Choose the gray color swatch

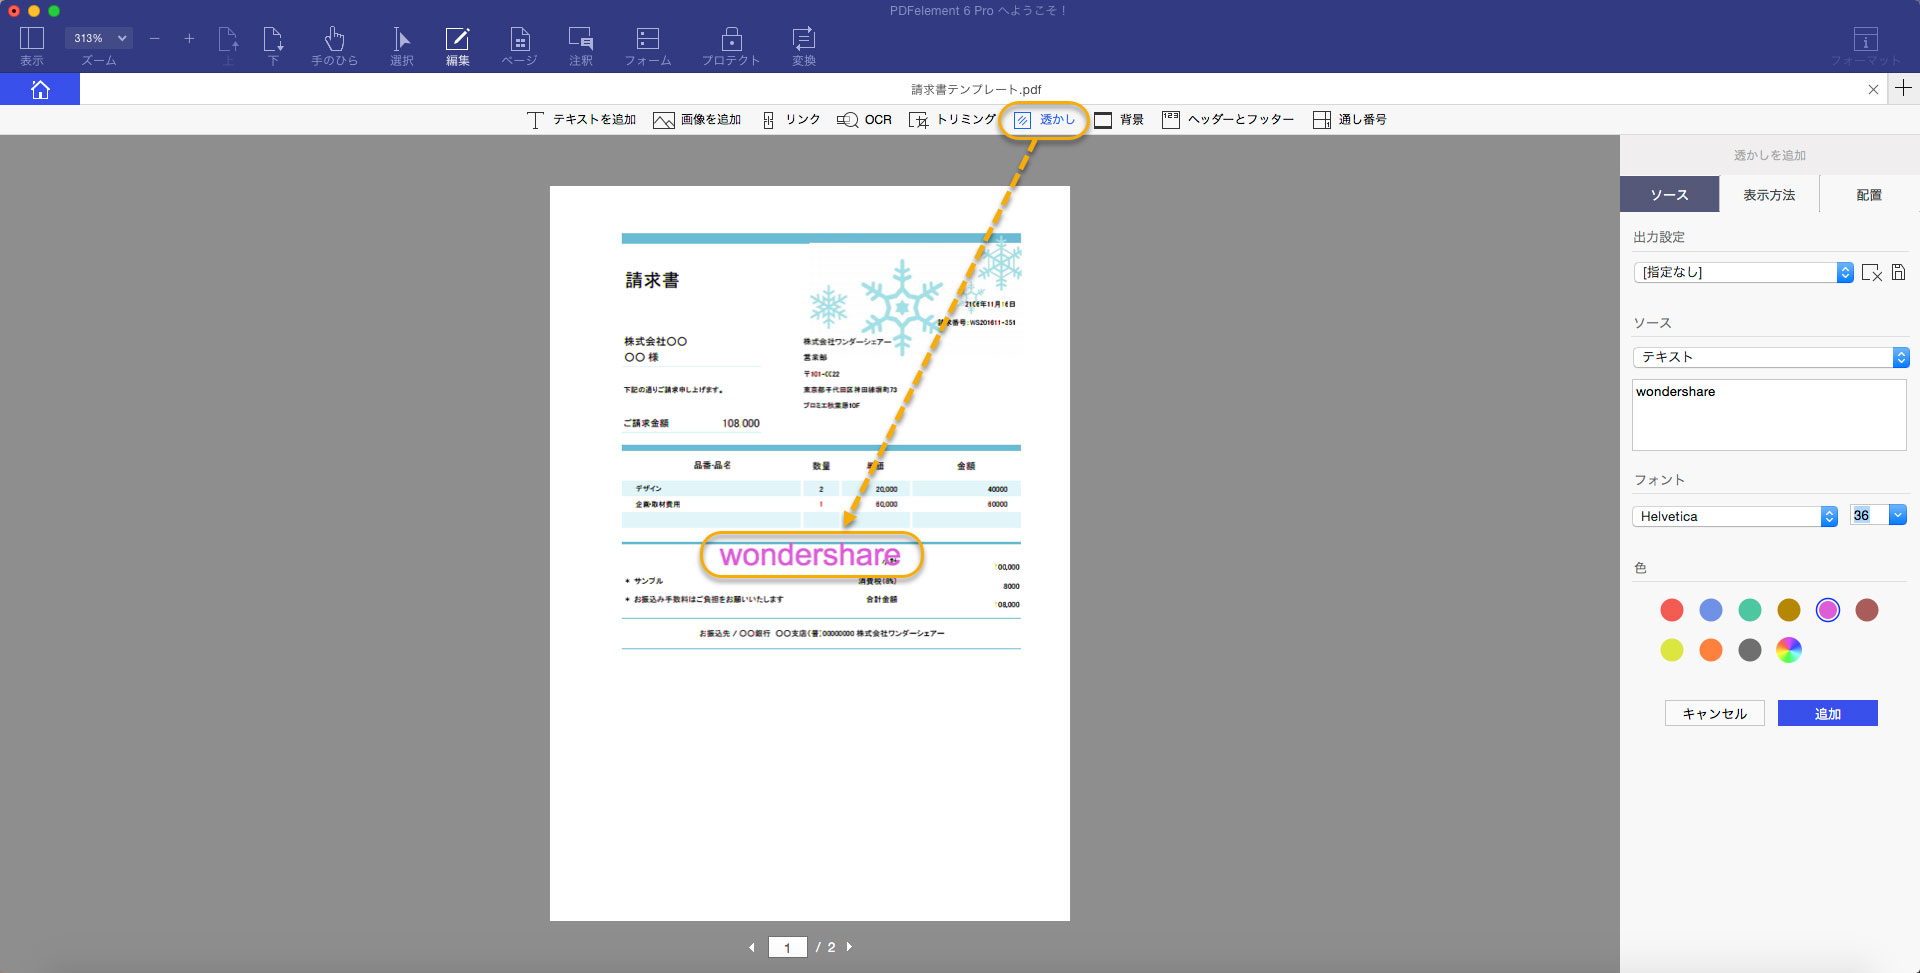[1750, 650]
